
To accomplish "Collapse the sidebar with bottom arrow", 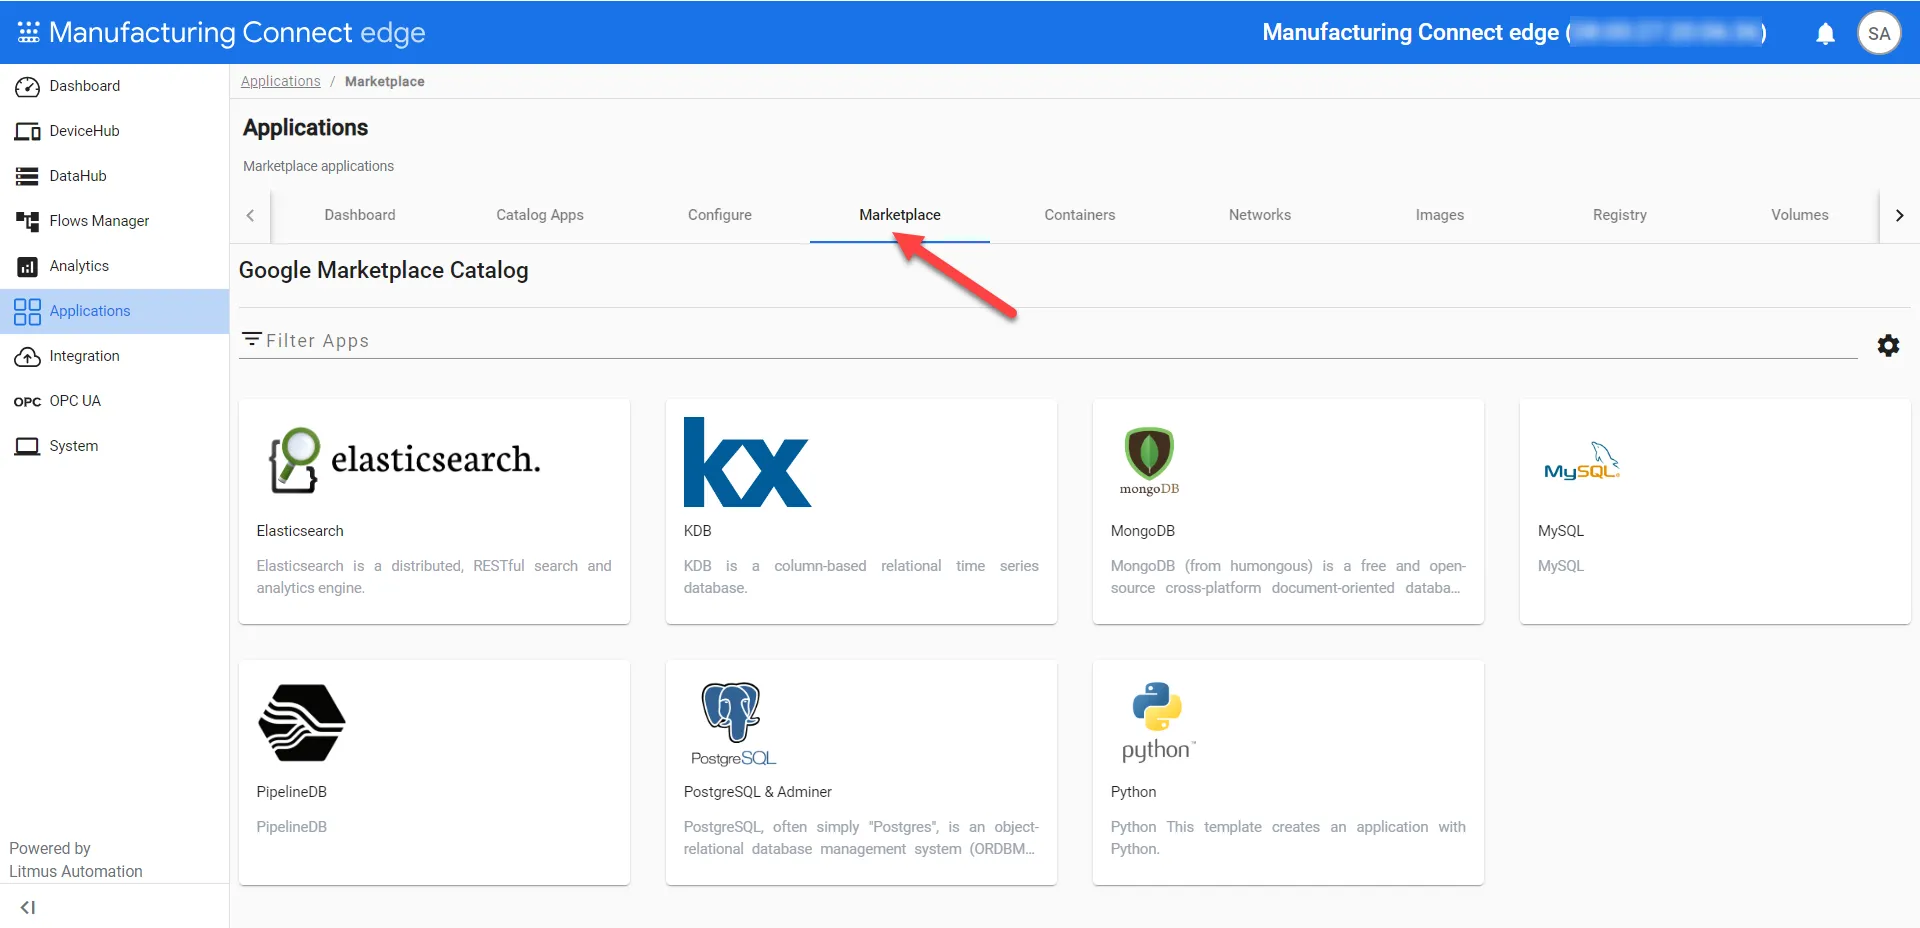I will (x=28, y=908).
